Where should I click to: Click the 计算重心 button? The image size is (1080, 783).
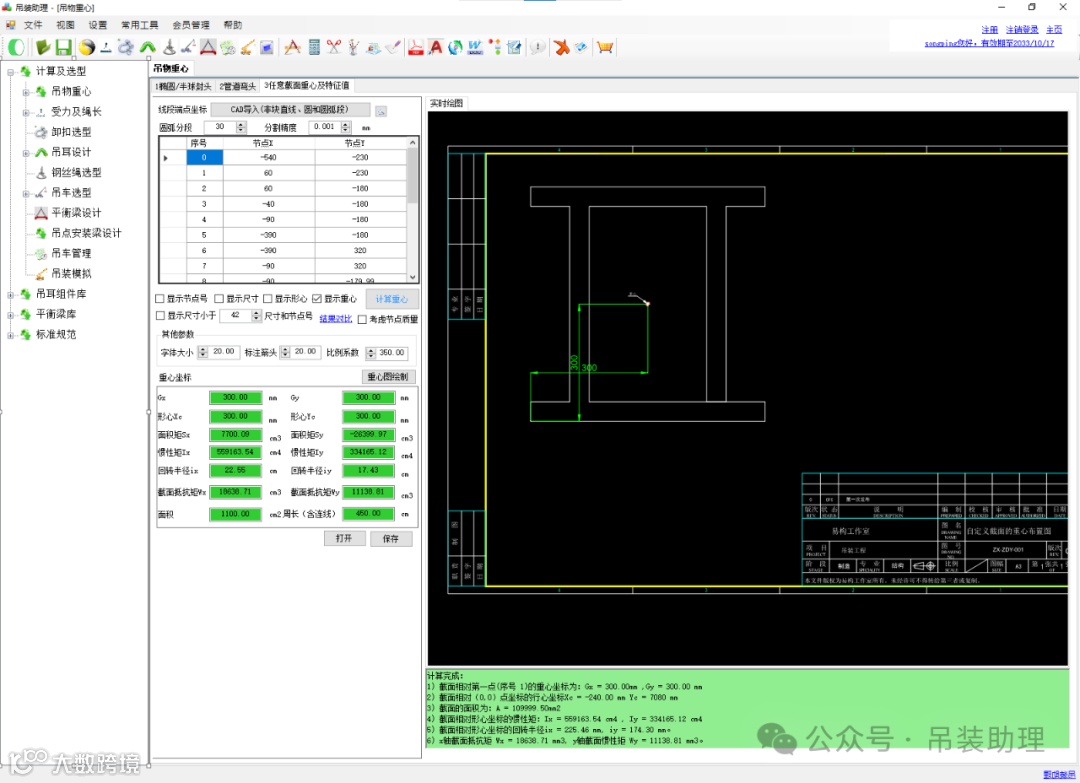point(391,299)
